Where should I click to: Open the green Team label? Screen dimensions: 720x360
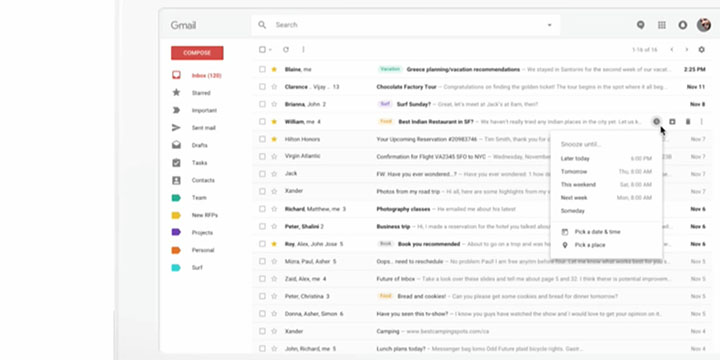199,197
